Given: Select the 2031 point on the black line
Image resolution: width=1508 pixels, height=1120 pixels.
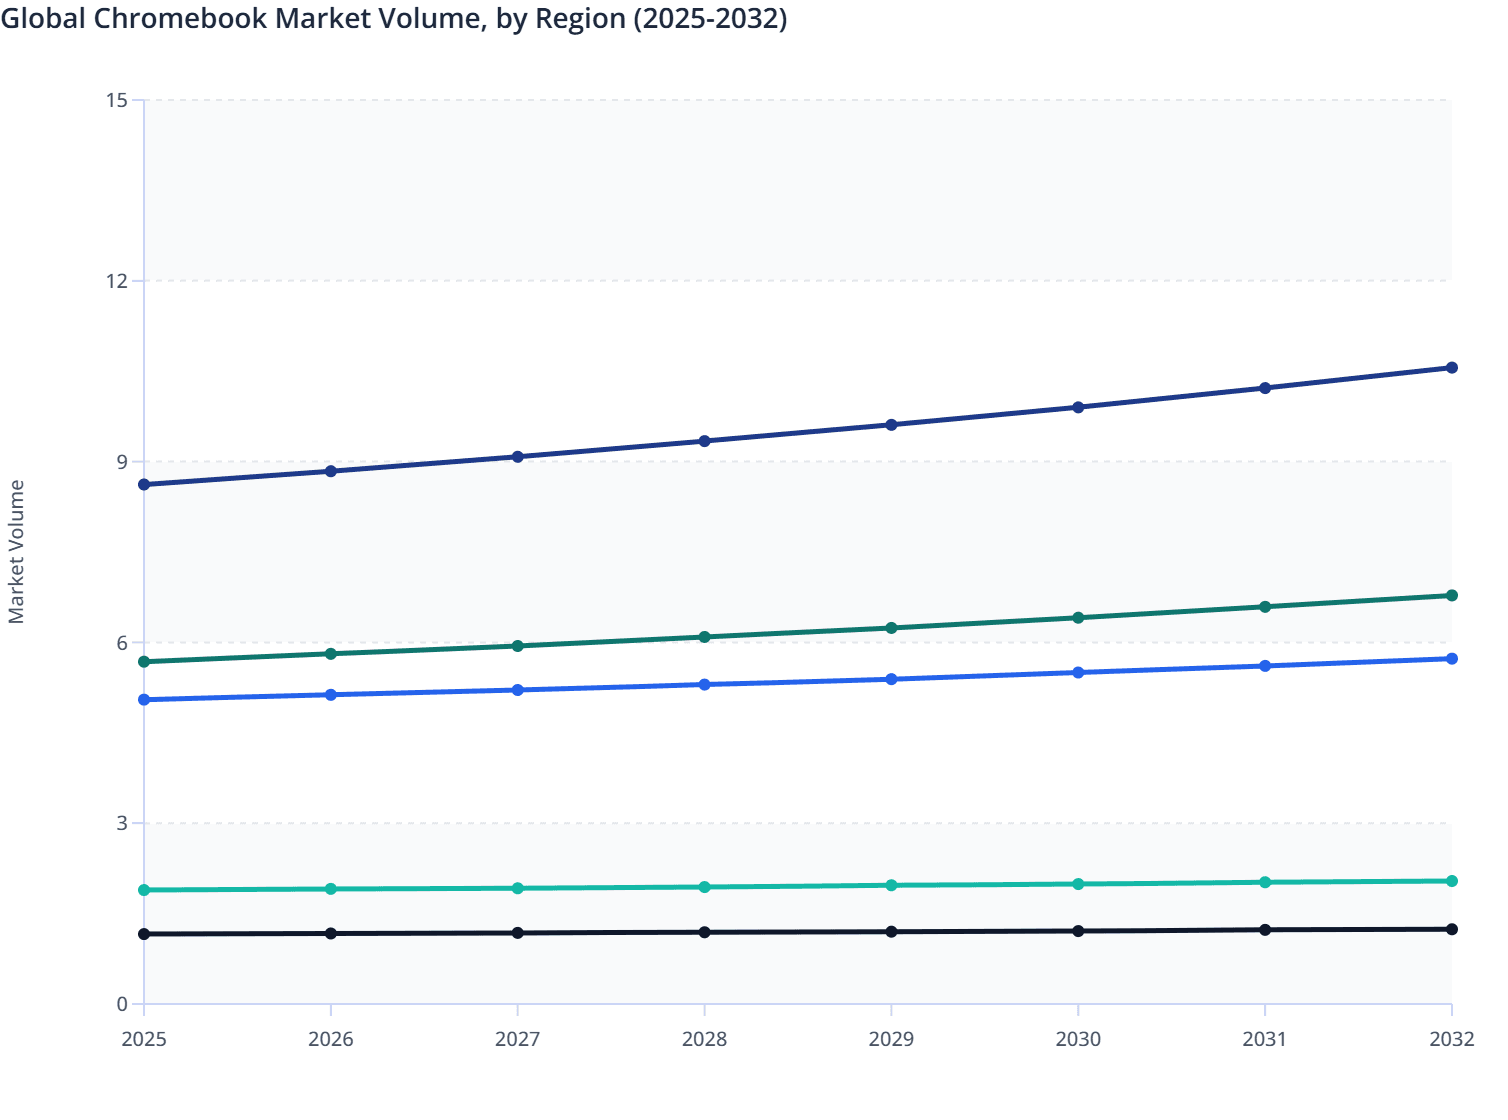Looking at the screenshot, I should coord(1265,929).
